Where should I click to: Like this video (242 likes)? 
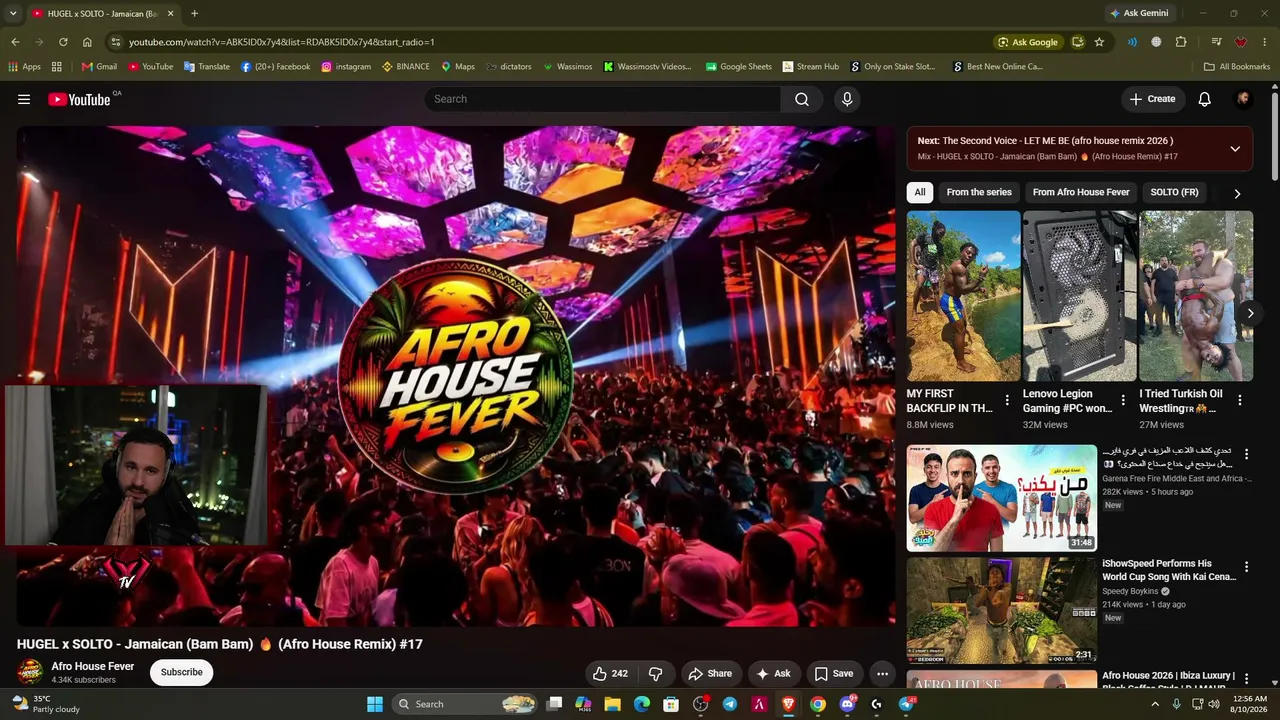pos(610,674)
